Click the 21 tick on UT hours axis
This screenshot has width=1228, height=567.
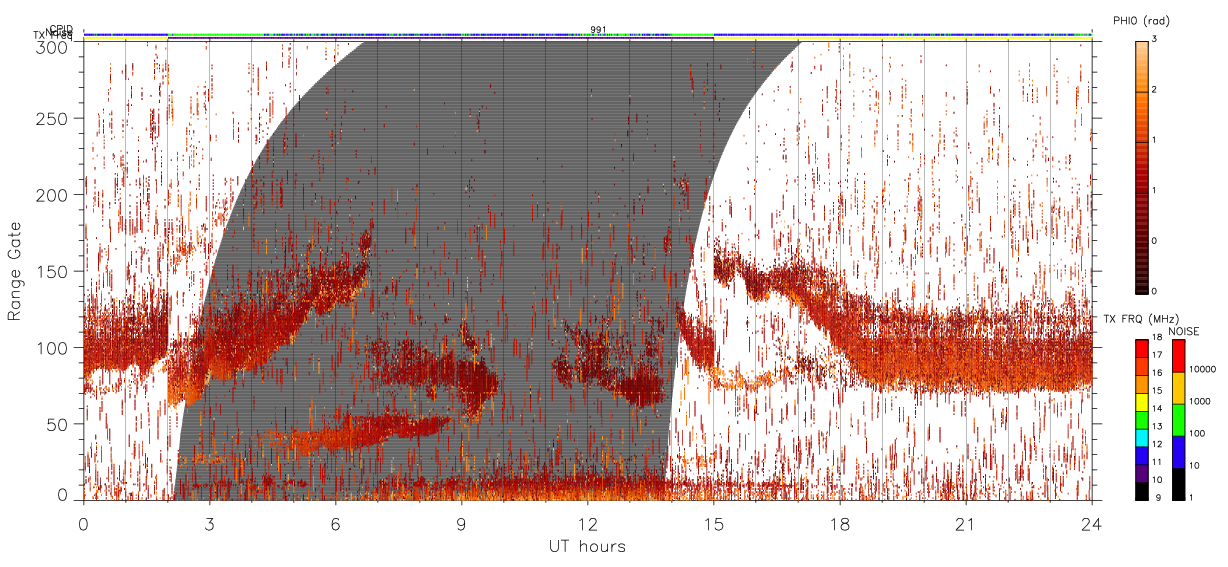pyautogui.click(x=966, y=523)
